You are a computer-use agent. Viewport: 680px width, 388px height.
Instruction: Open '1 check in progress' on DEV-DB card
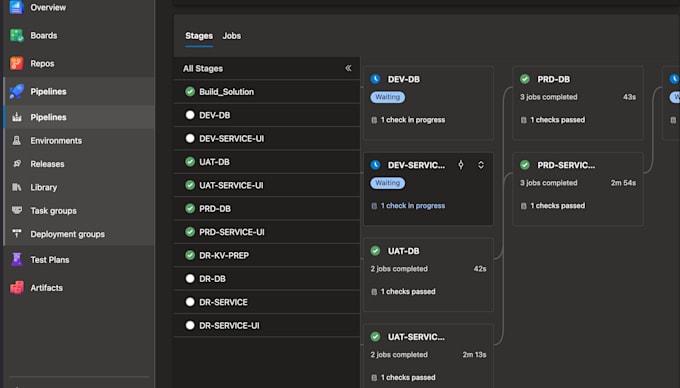[413, 120]
